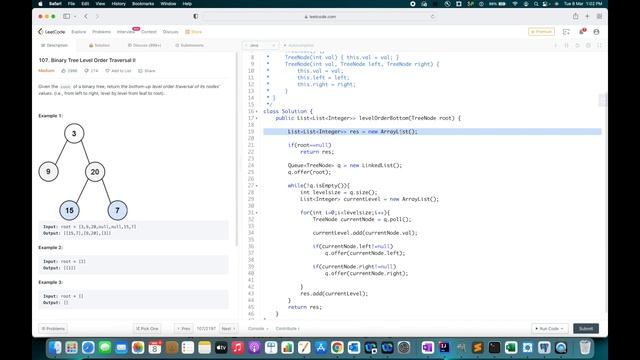Open the Store nav item
This screenshot has height=360, width=640.
[194, 32]
